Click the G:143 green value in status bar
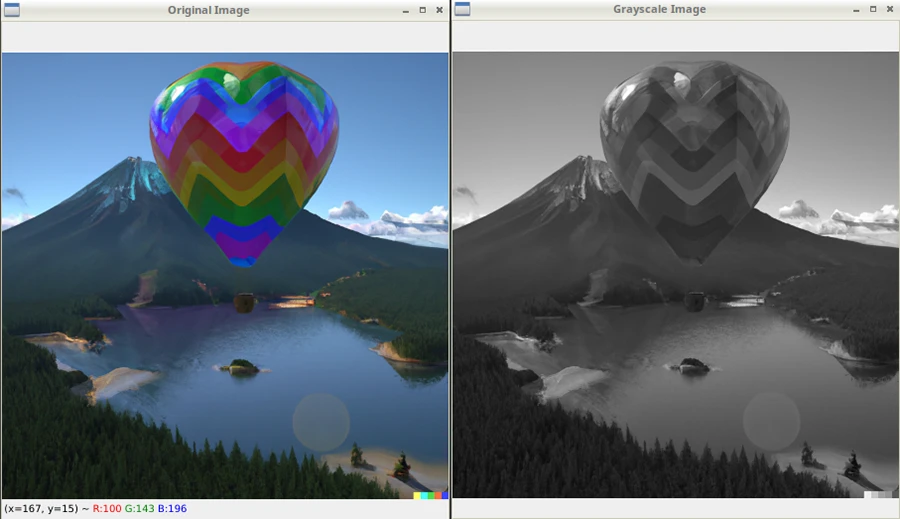 (x=139, y=508)
